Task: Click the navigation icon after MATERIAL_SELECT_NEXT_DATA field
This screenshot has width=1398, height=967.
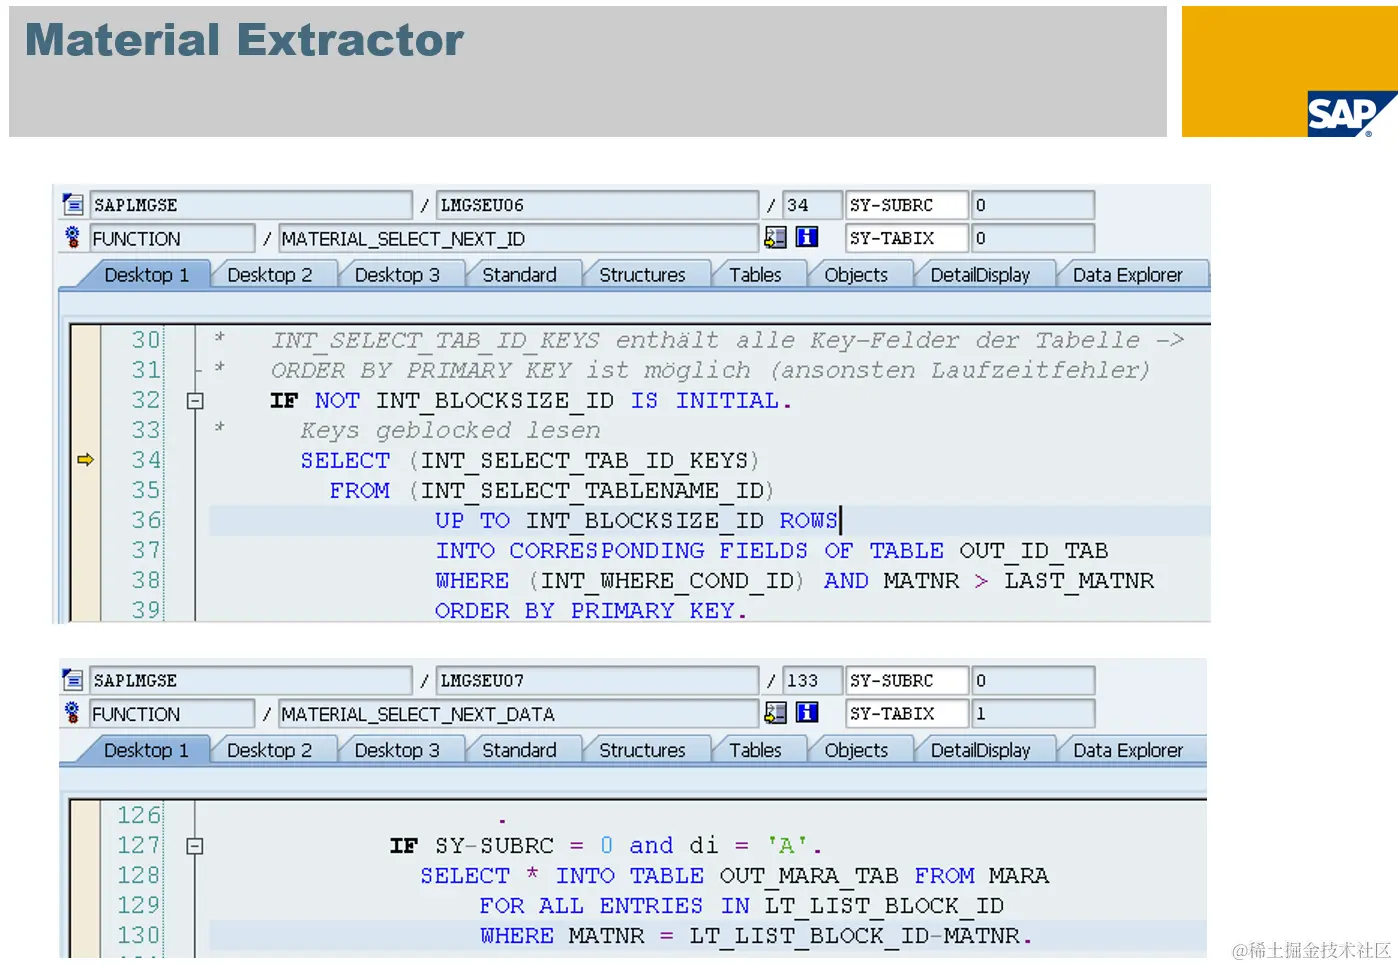Action: click(x=775, y=713)
